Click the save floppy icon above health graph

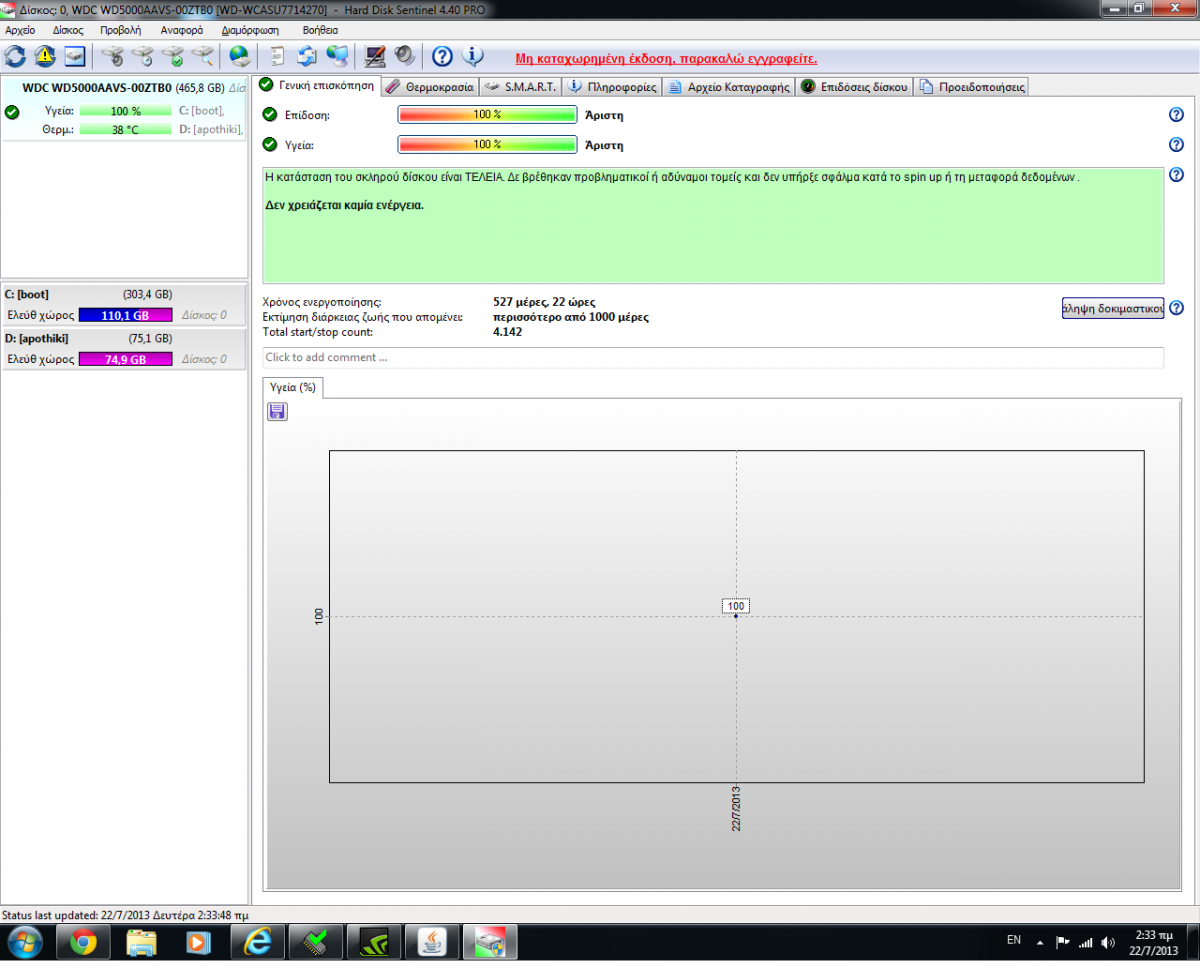click(x=277, y=412)
